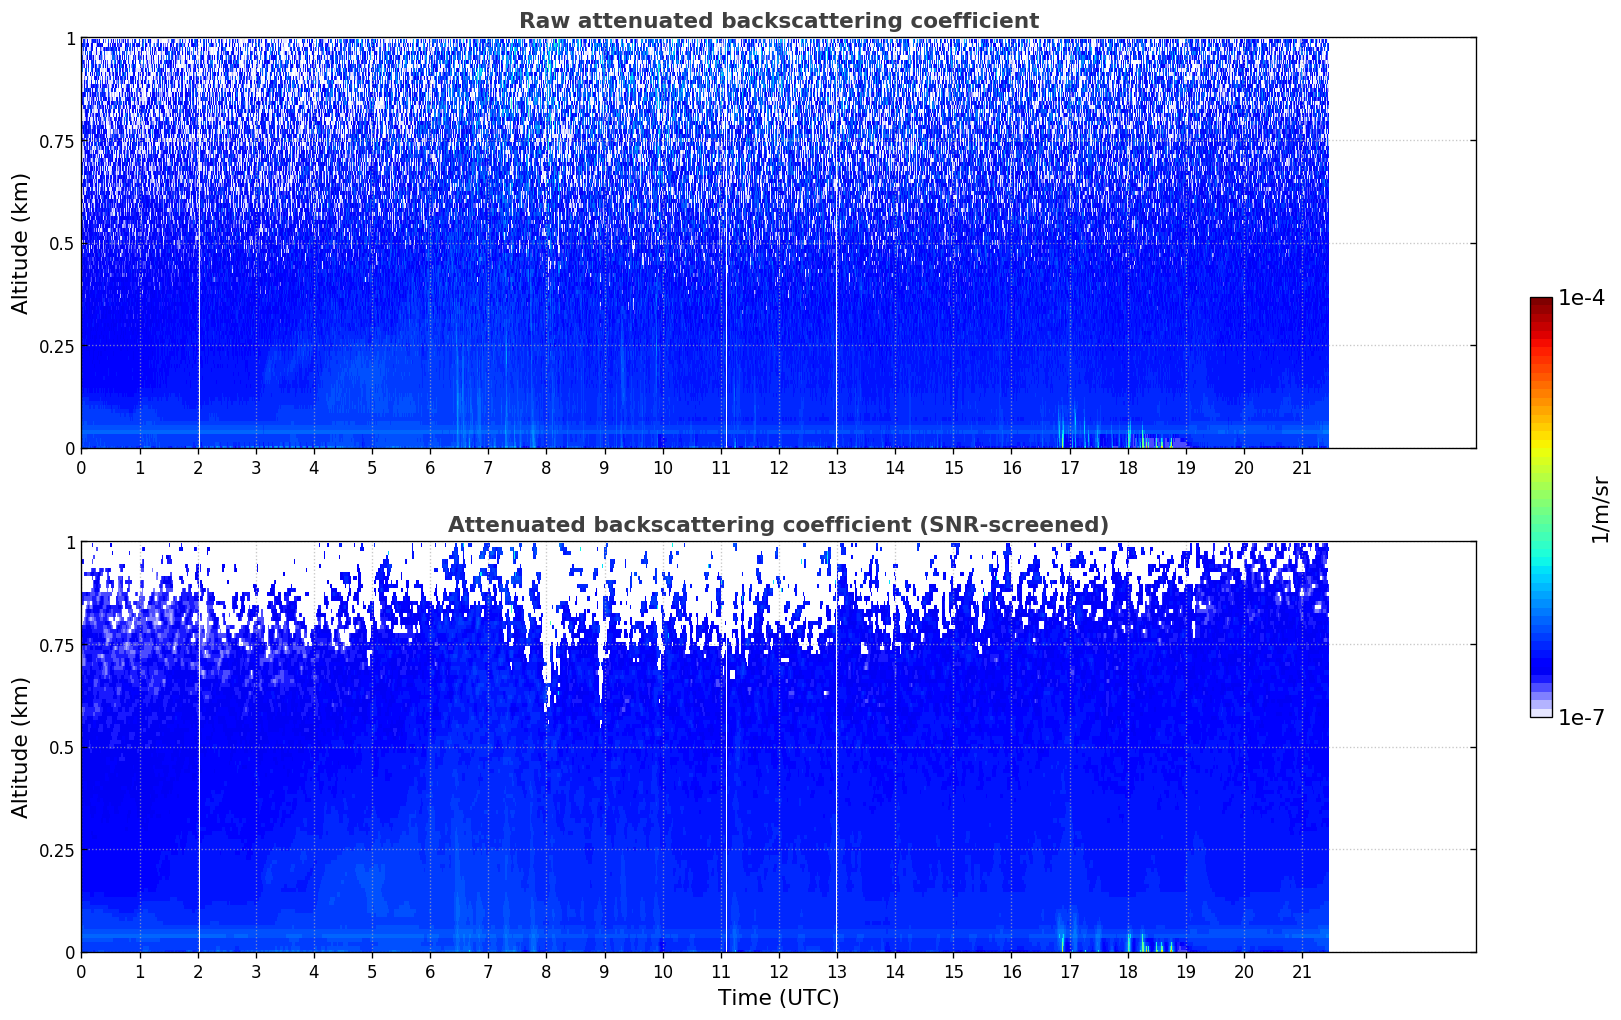The image size is (1621, 1020).
Task: Click the '0.5' altitude tick on the raw plot
Action: click(x=62, y=243)
